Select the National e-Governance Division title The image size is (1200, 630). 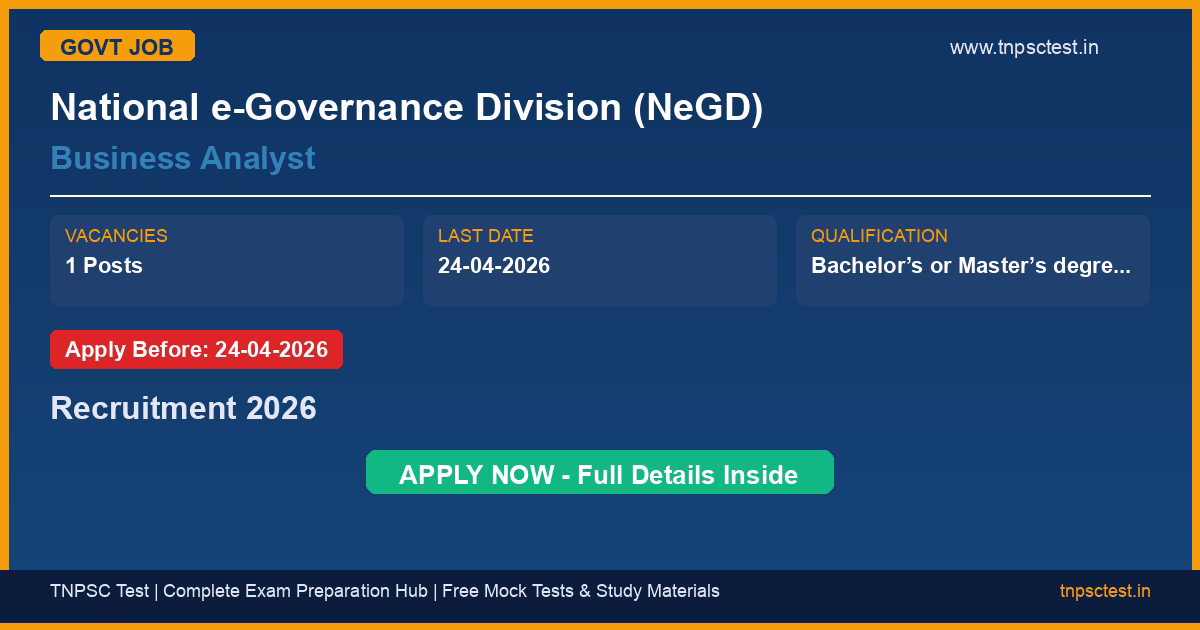(406, 107)
